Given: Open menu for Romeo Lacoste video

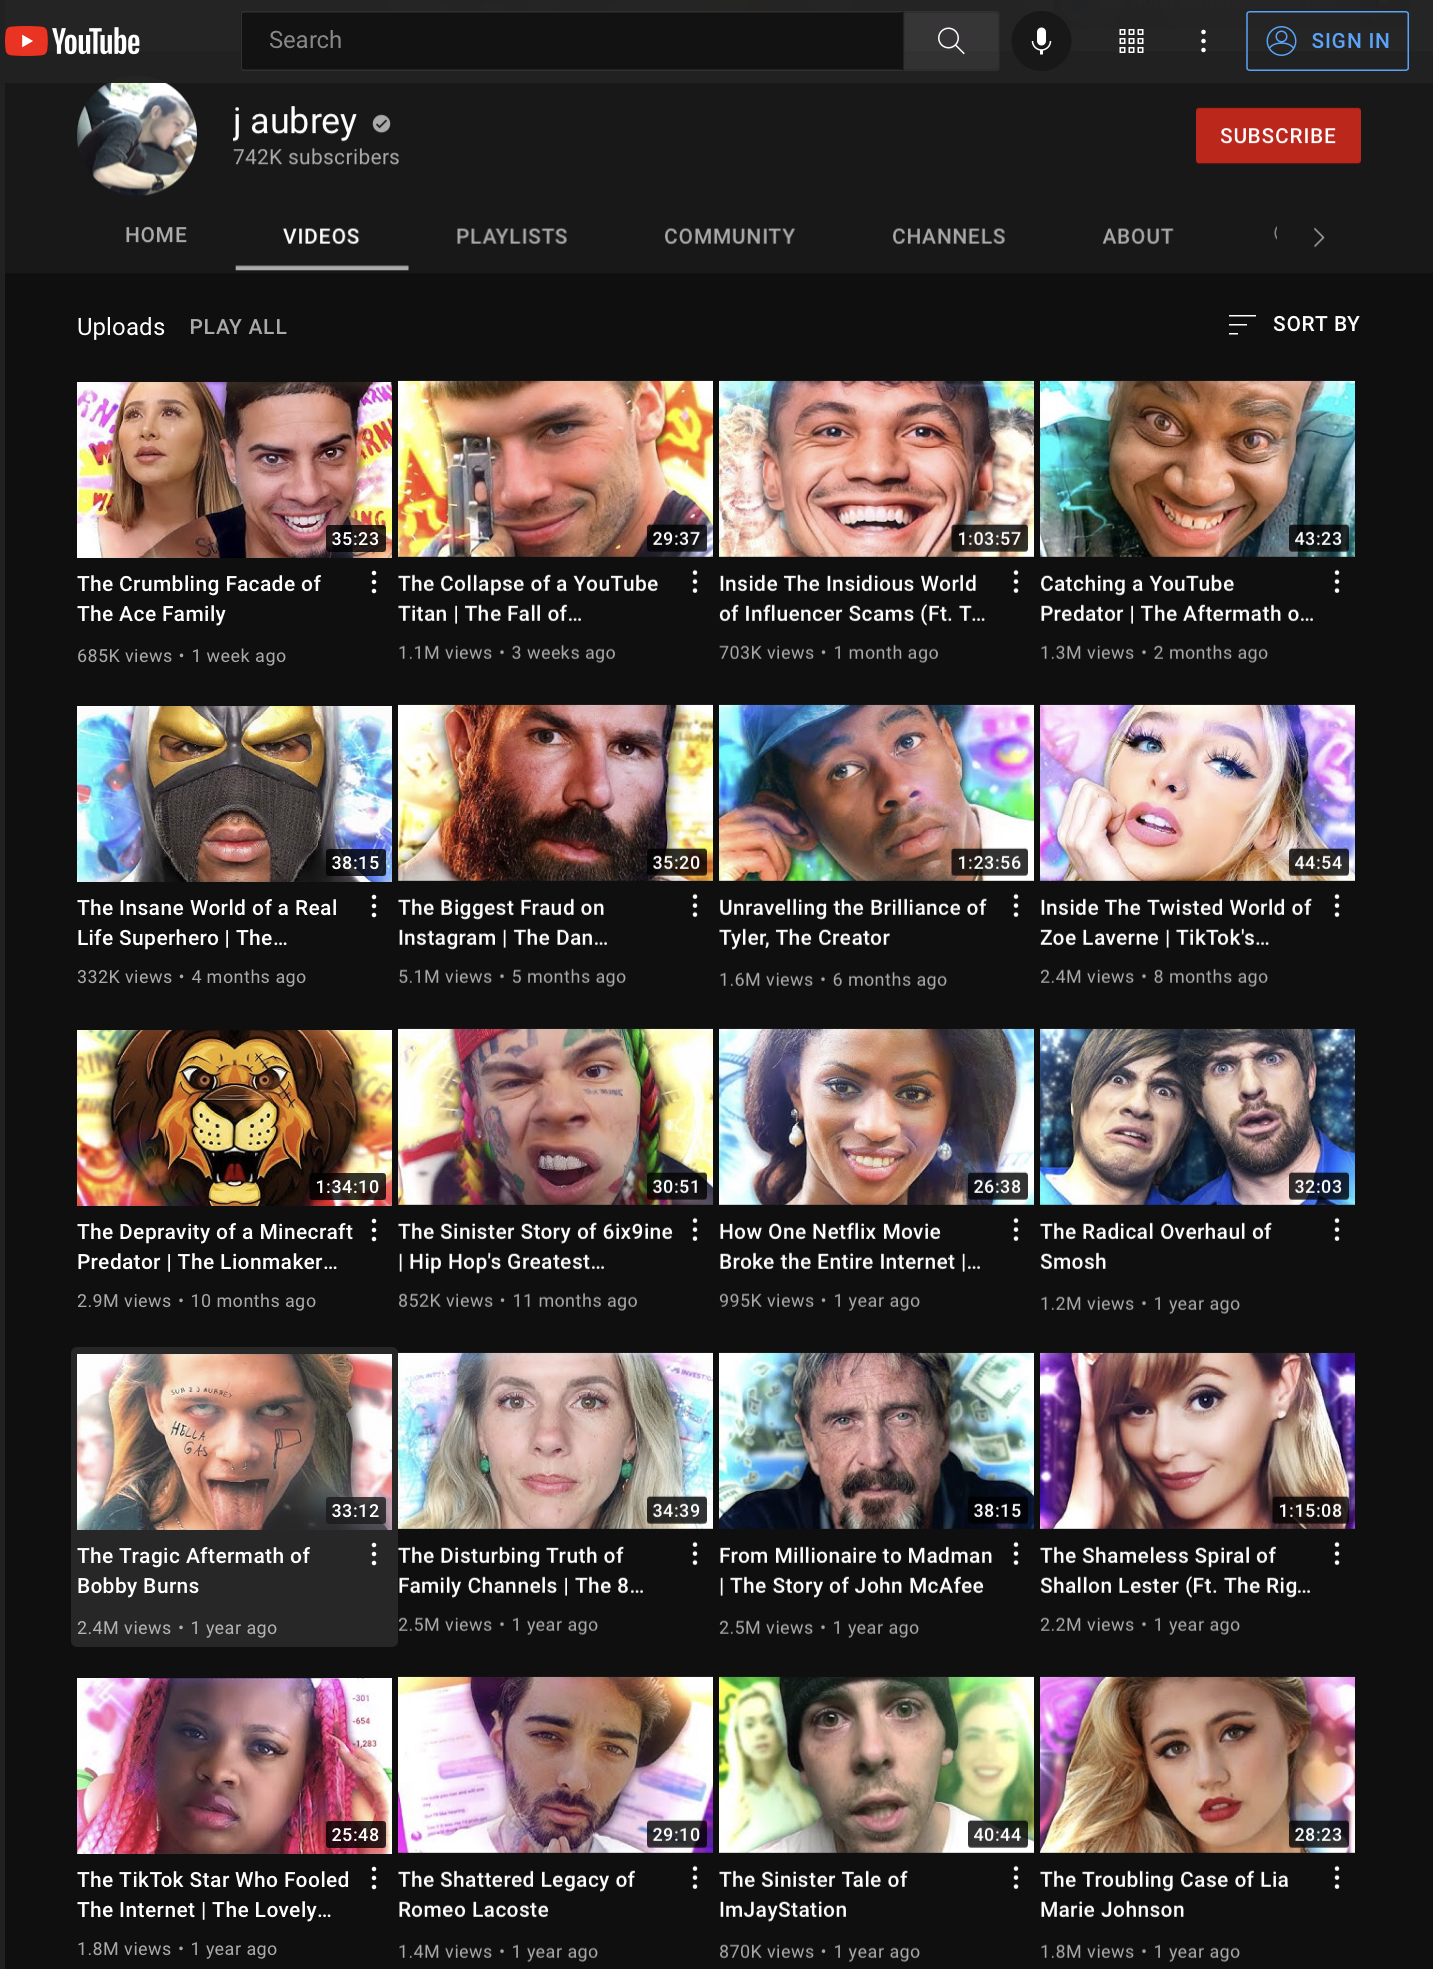Looking at the screenshot, I should [695, 1878].
